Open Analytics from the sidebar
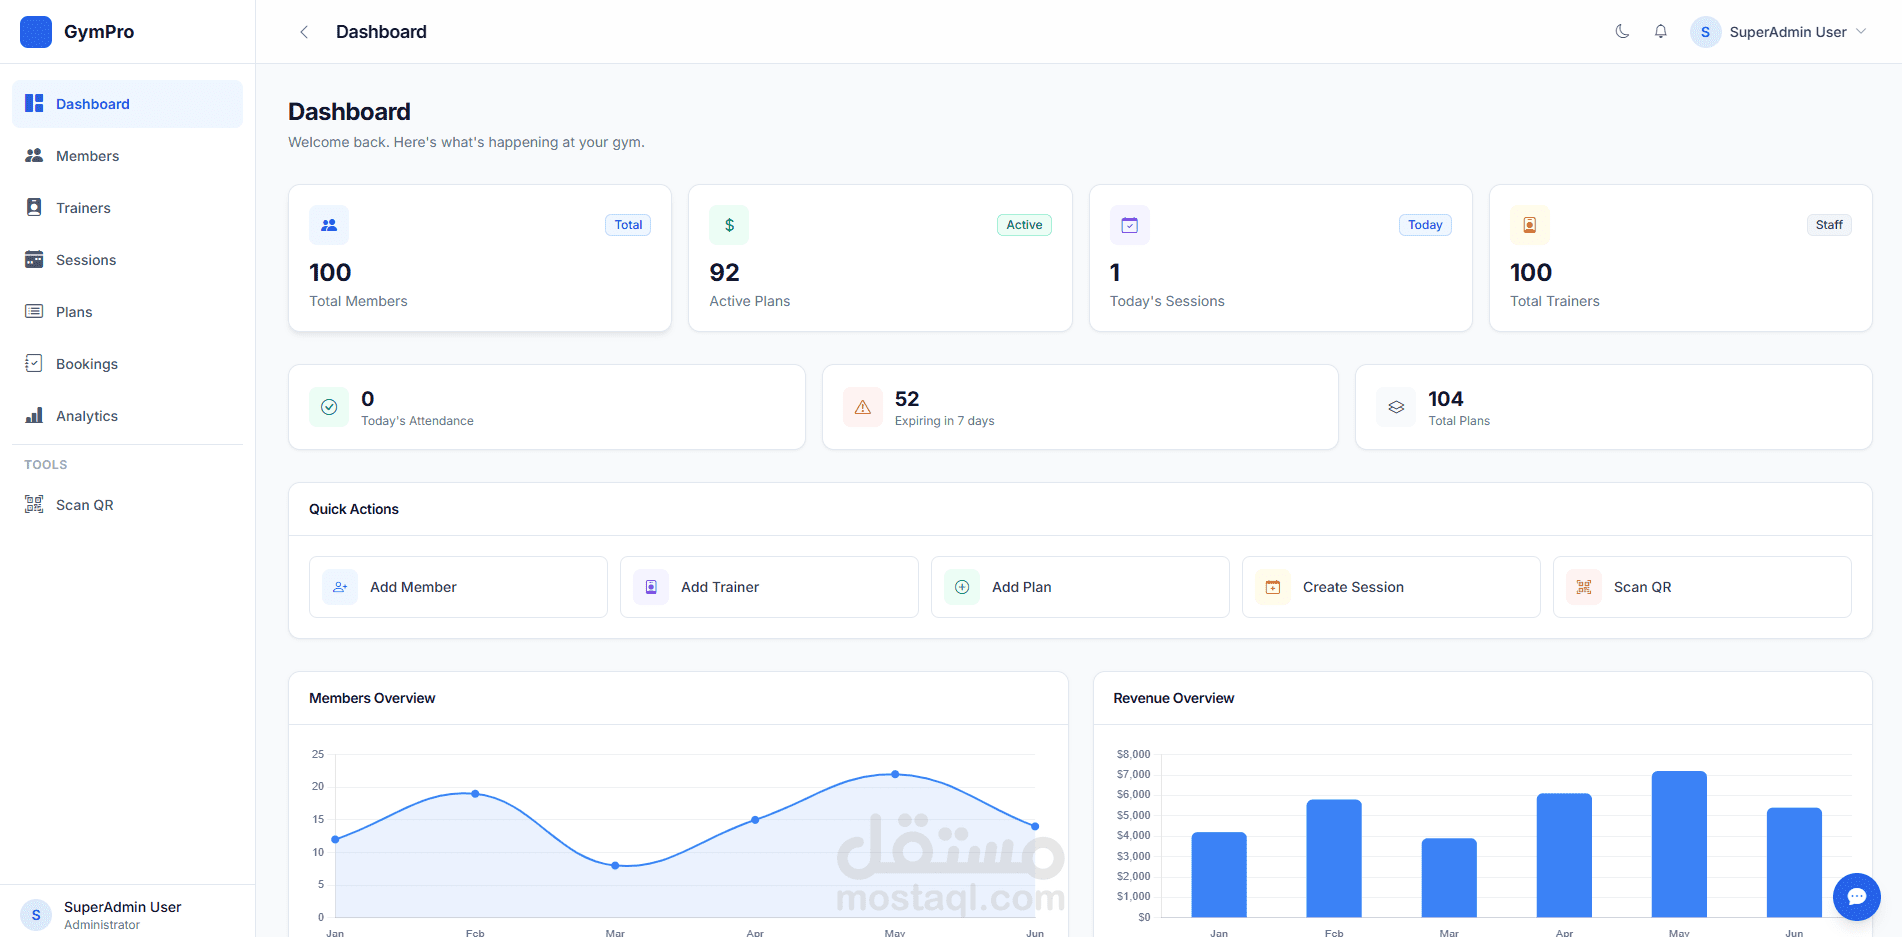The height and width of the screenshot is (937, 1902). click(127, 416)
